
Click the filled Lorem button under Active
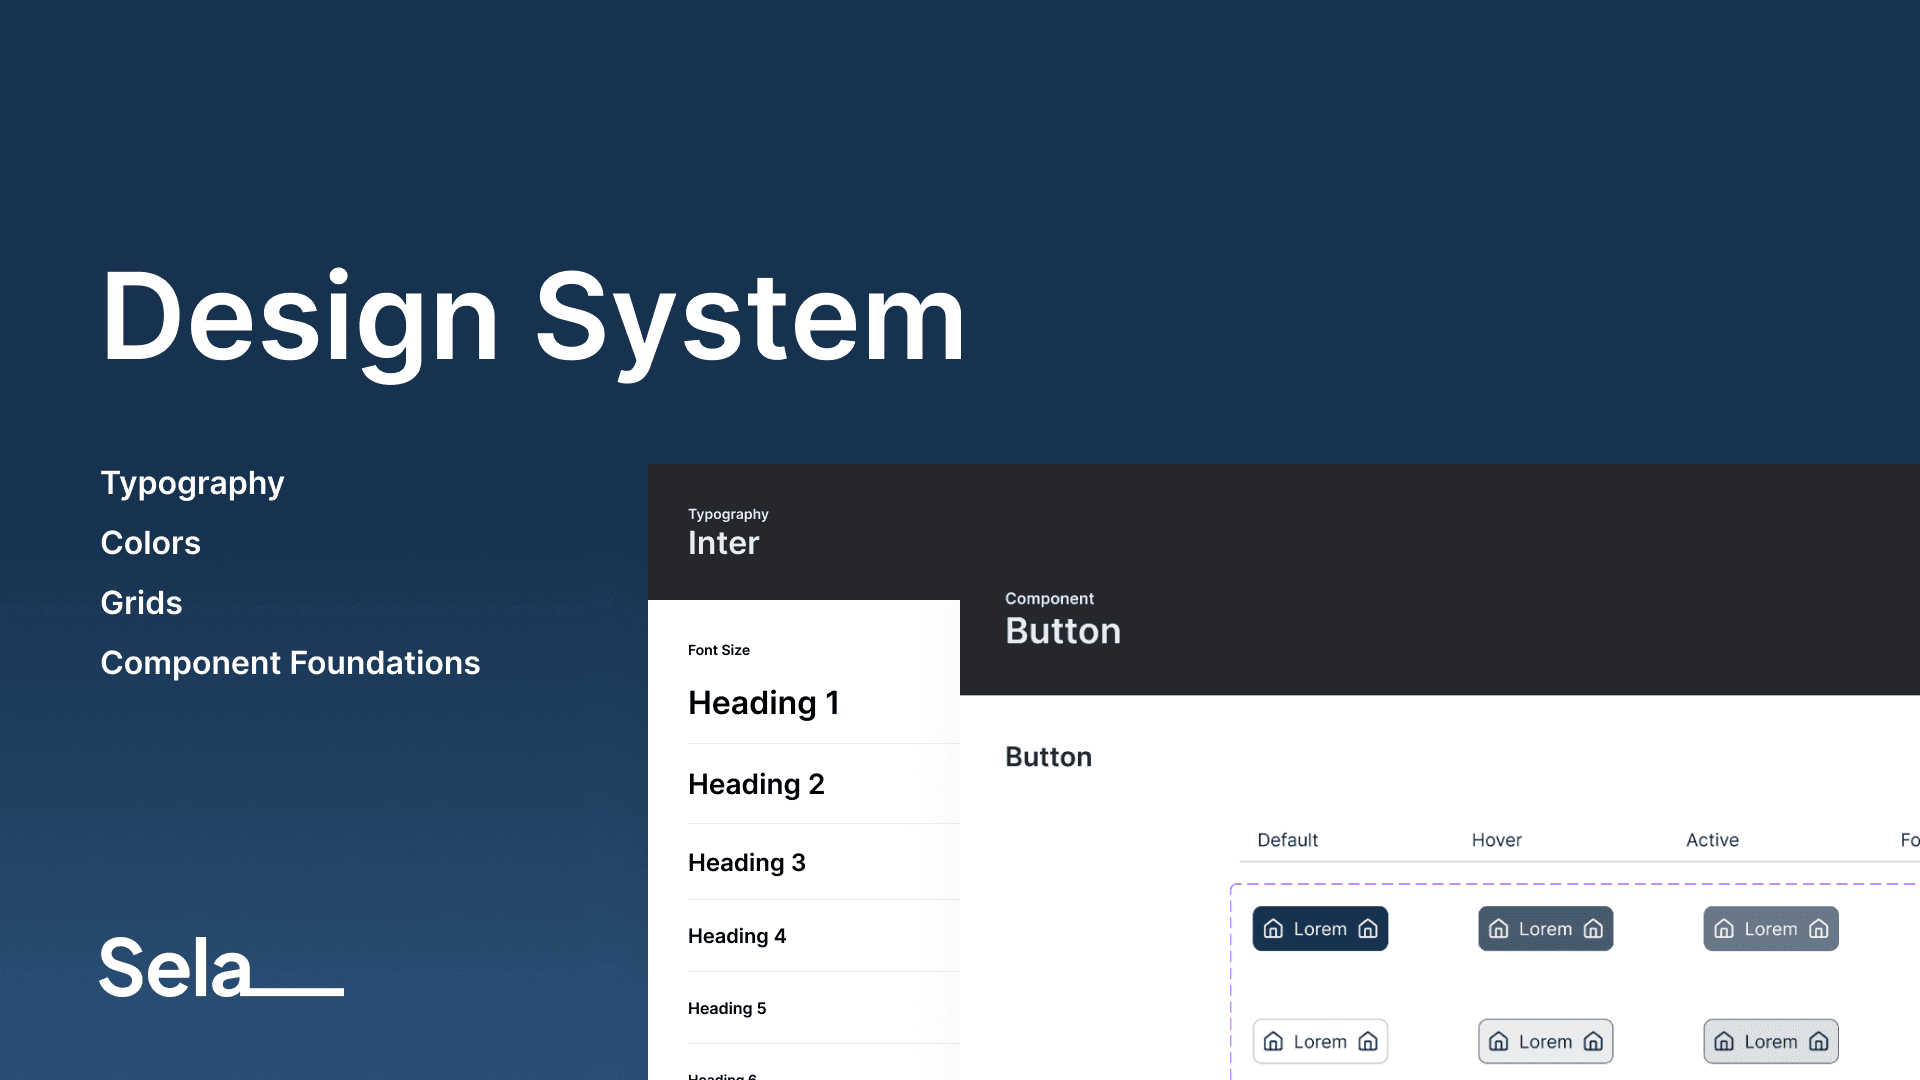coord(1771,929)
